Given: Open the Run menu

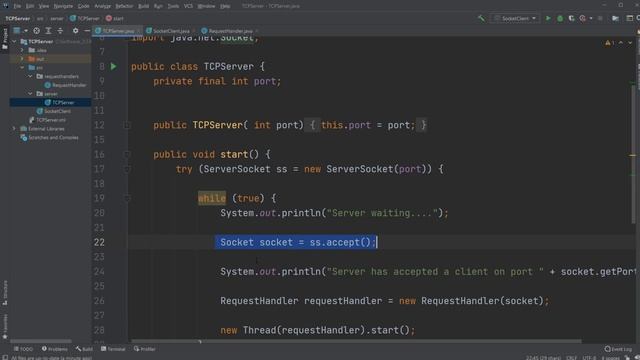Looking at the screenshot, I should [x=158, y=6].
